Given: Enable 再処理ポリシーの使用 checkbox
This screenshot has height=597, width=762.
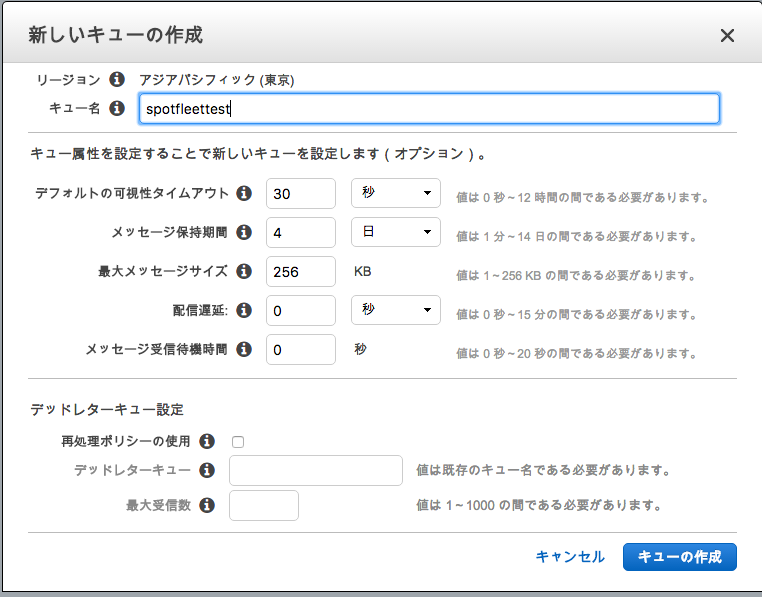Looking at the screenshot, I should (x=238, y=442).
